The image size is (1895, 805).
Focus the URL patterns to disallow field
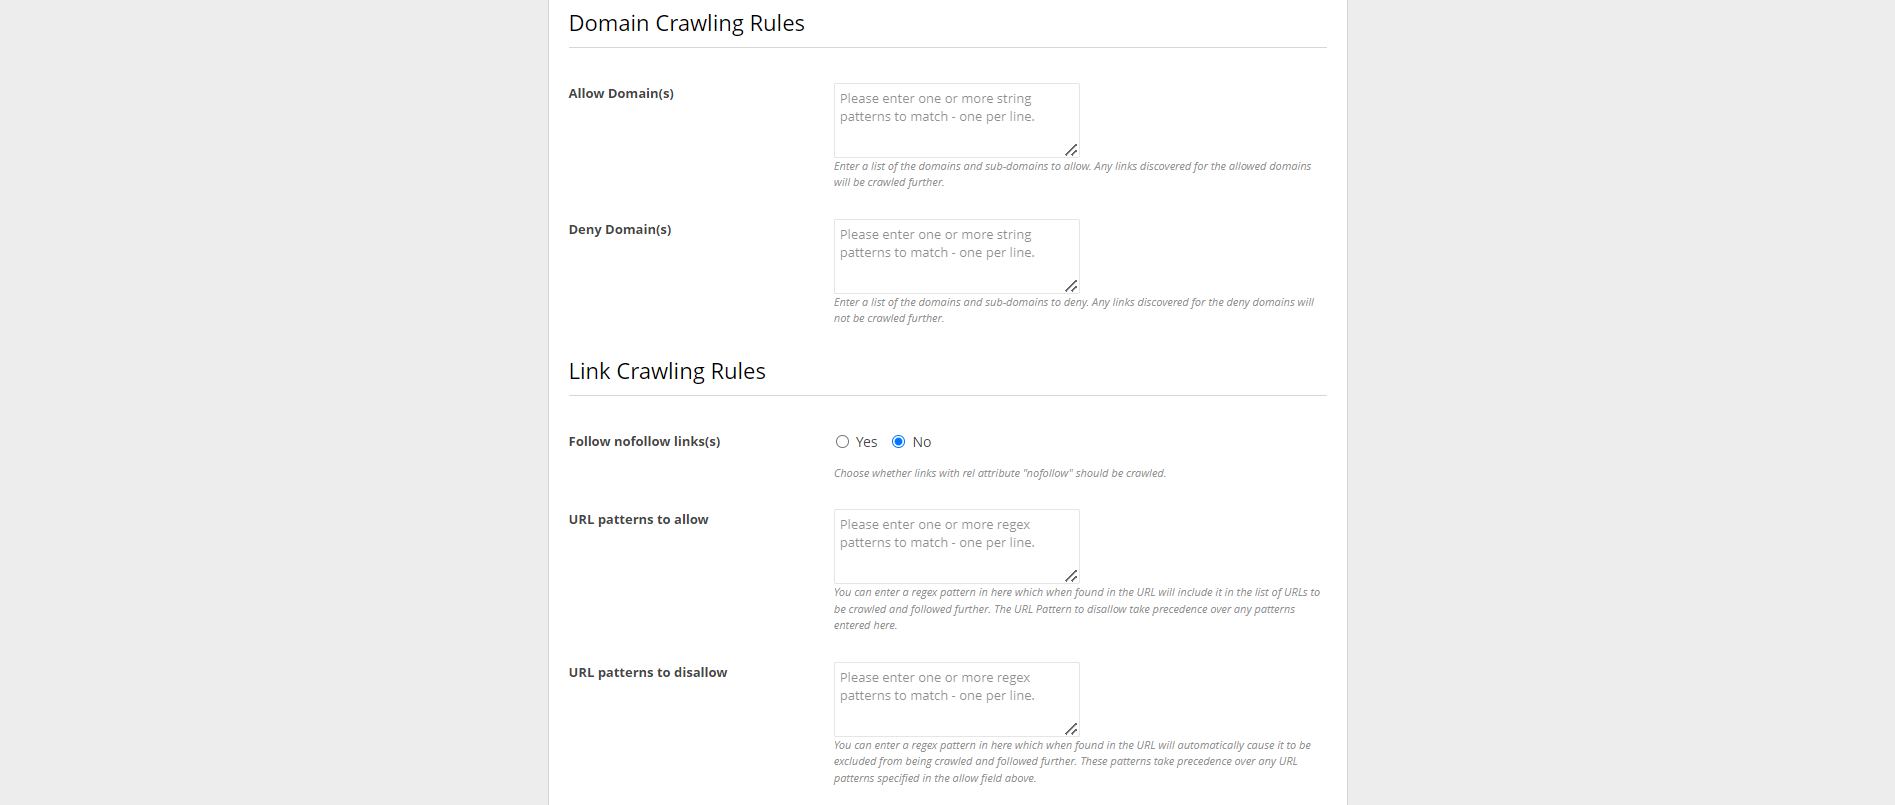click(x=956, y=699)
